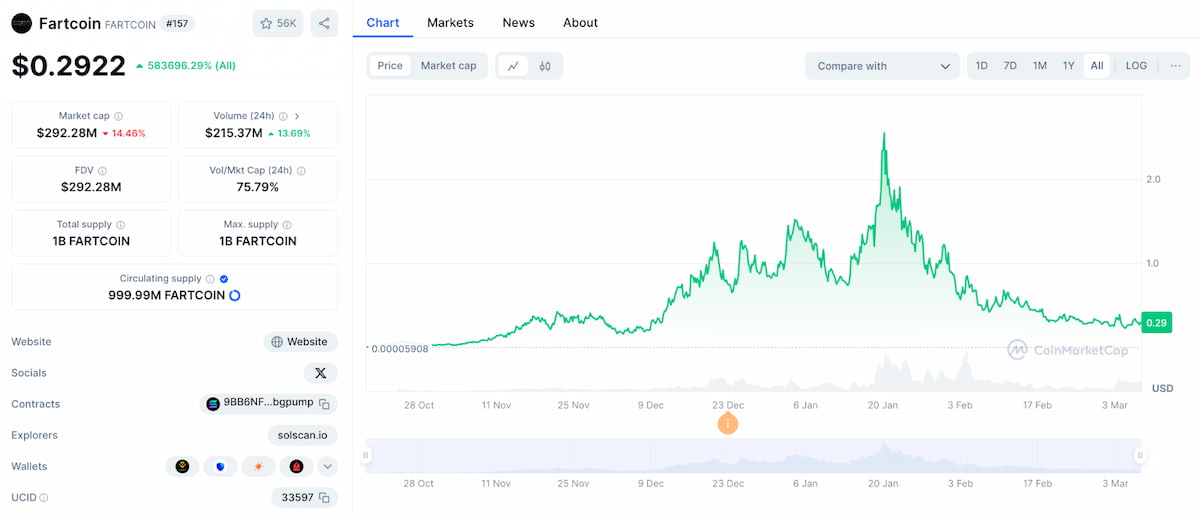Set chart range to 1M
The width and height of the screenshot is (1200, 515).
click(1040, 66)
